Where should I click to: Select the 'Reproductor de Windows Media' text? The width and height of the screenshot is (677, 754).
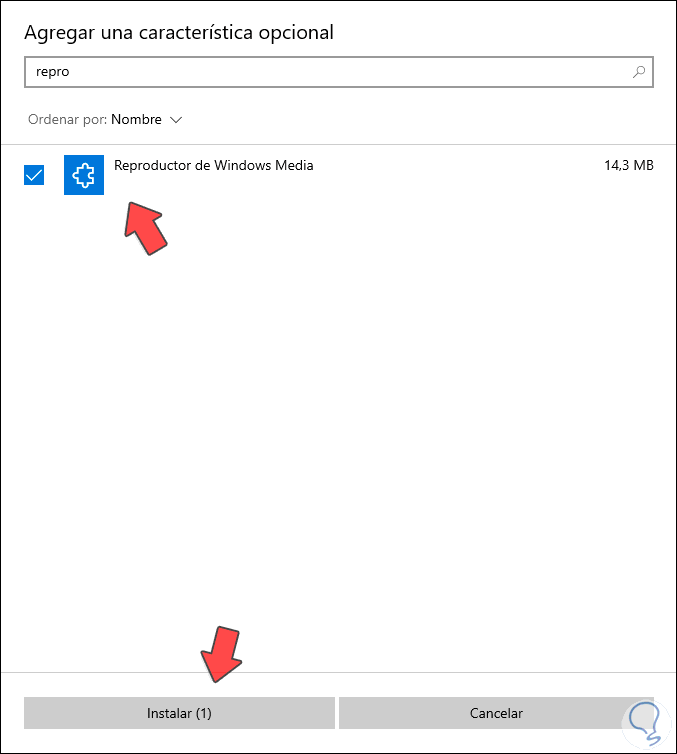pos(213,165)
